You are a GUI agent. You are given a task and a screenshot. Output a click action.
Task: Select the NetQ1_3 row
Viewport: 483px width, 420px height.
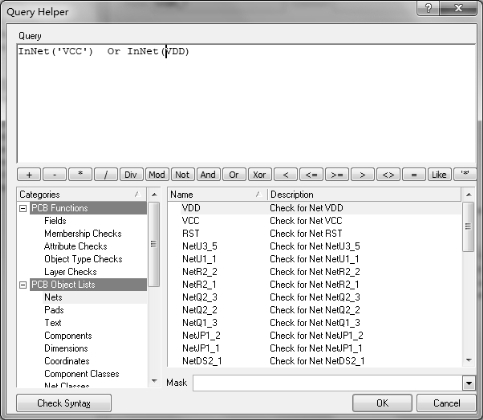coord(314,323)
